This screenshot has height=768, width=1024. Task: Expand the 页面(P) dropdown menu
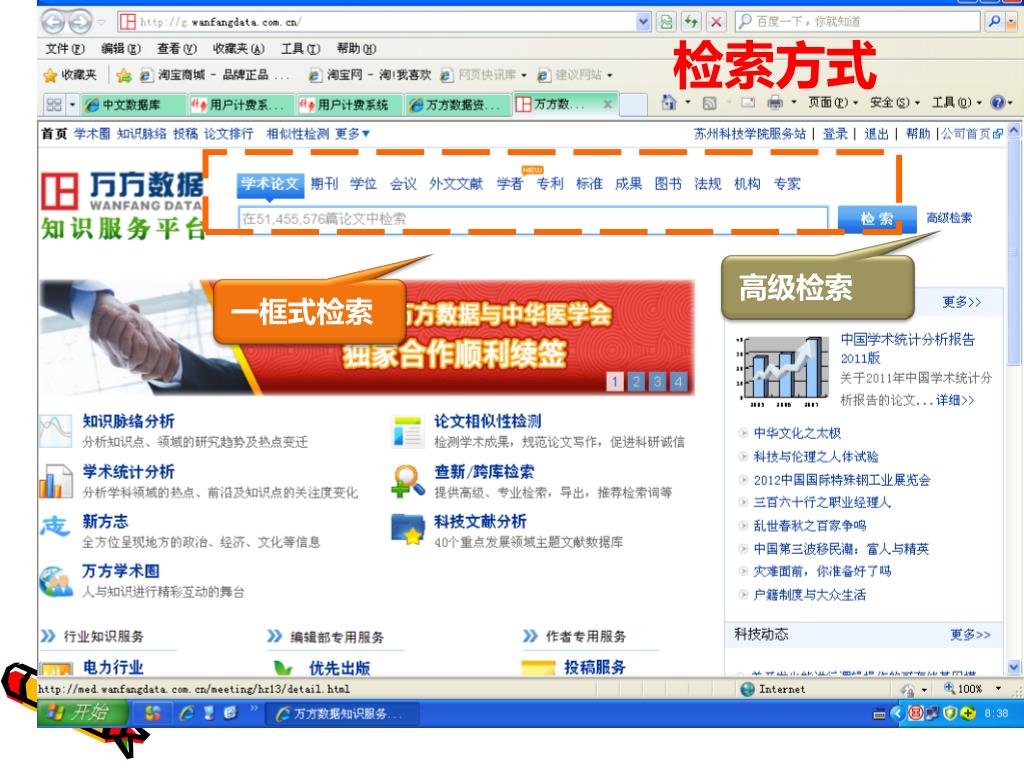(833, 103)
